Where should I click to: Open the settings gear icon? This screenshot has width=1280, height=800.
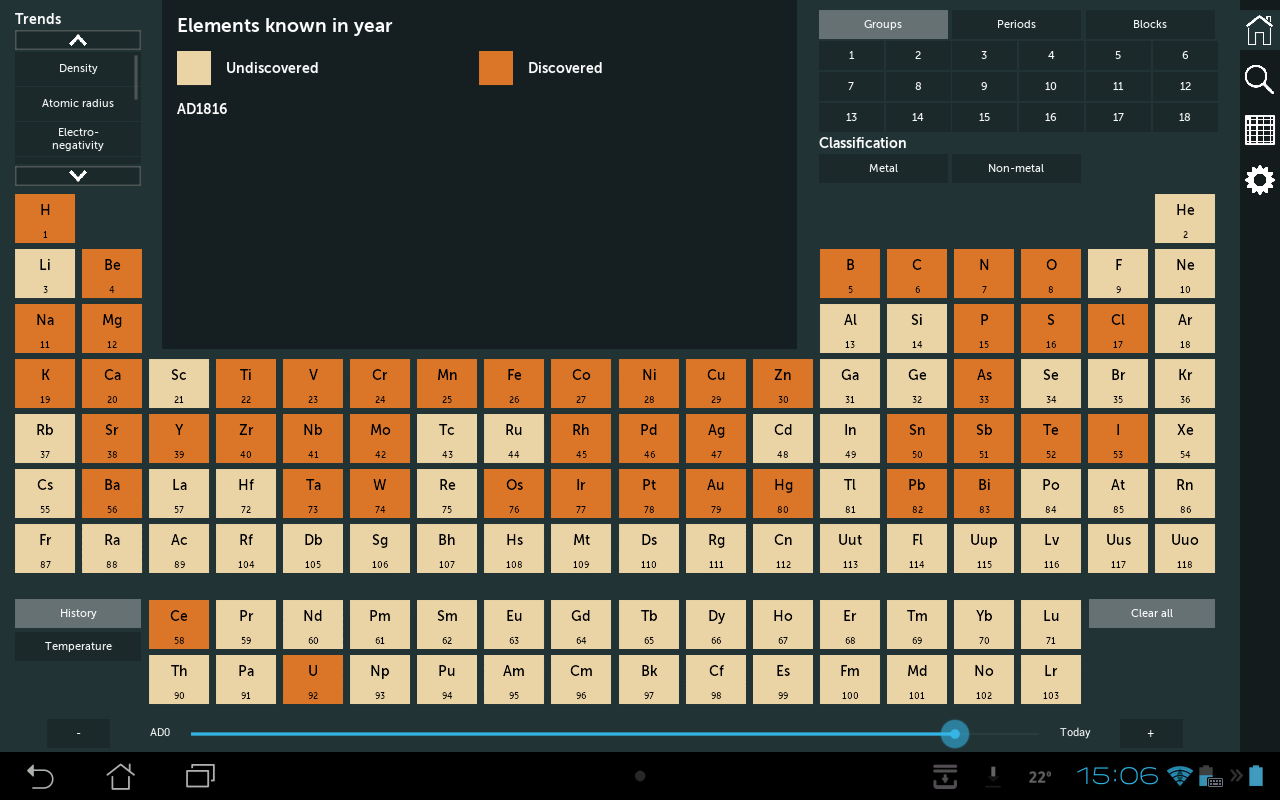(x=1259, y=180)
